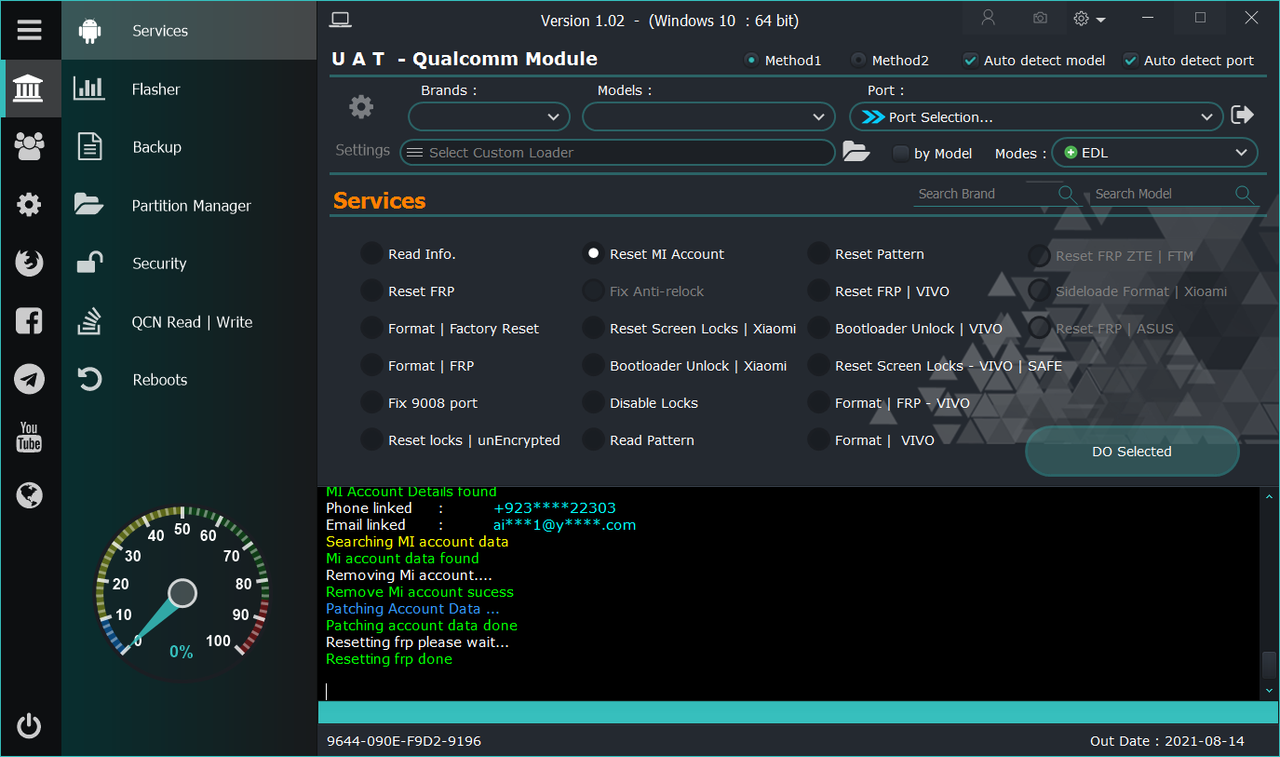Click the power icon at bottom left

[29, 726]
